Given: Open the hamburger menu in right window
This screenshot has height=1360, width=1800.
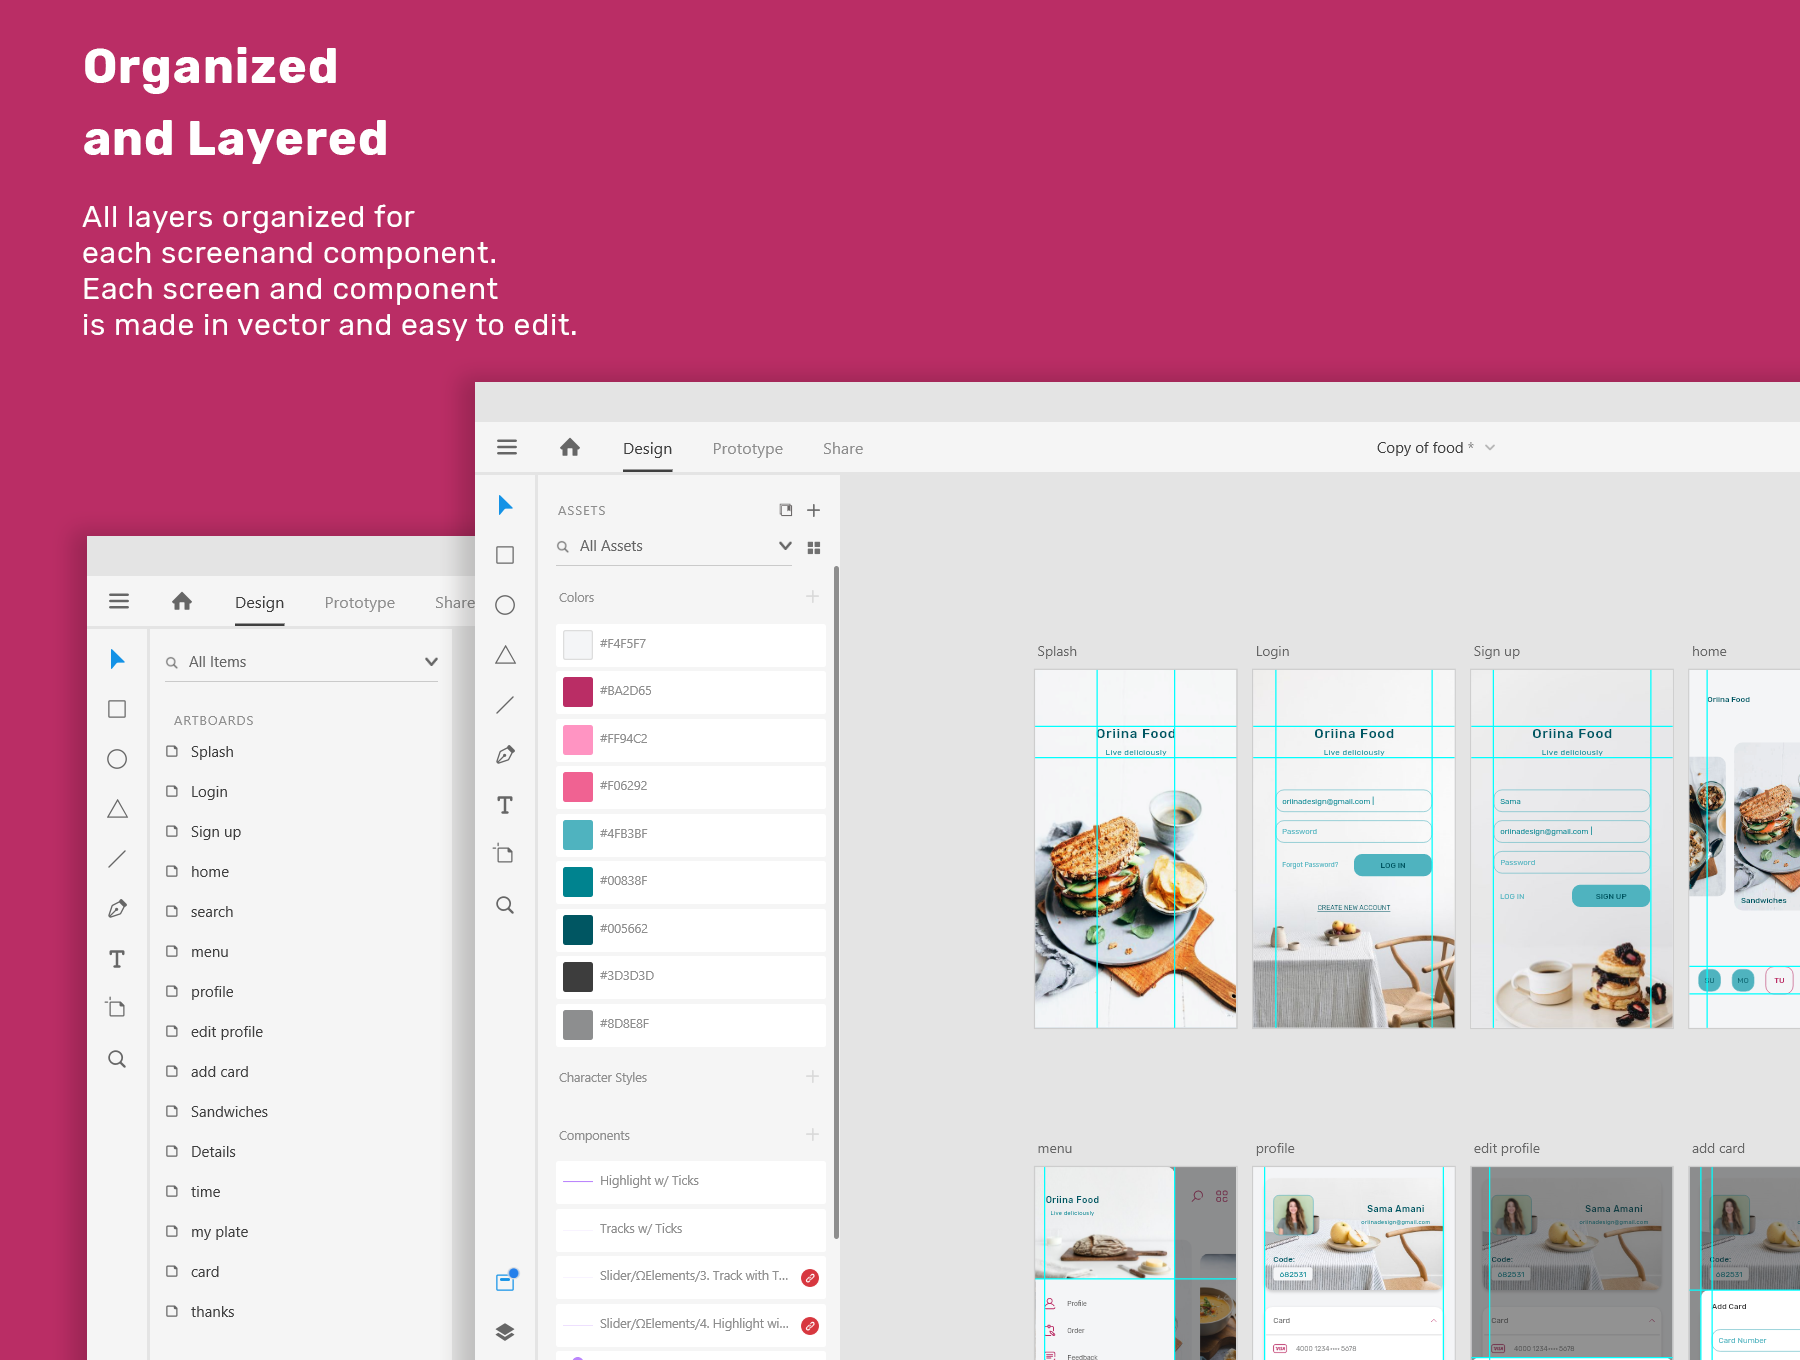Looking at the screenshot, I should pos(507,448).
